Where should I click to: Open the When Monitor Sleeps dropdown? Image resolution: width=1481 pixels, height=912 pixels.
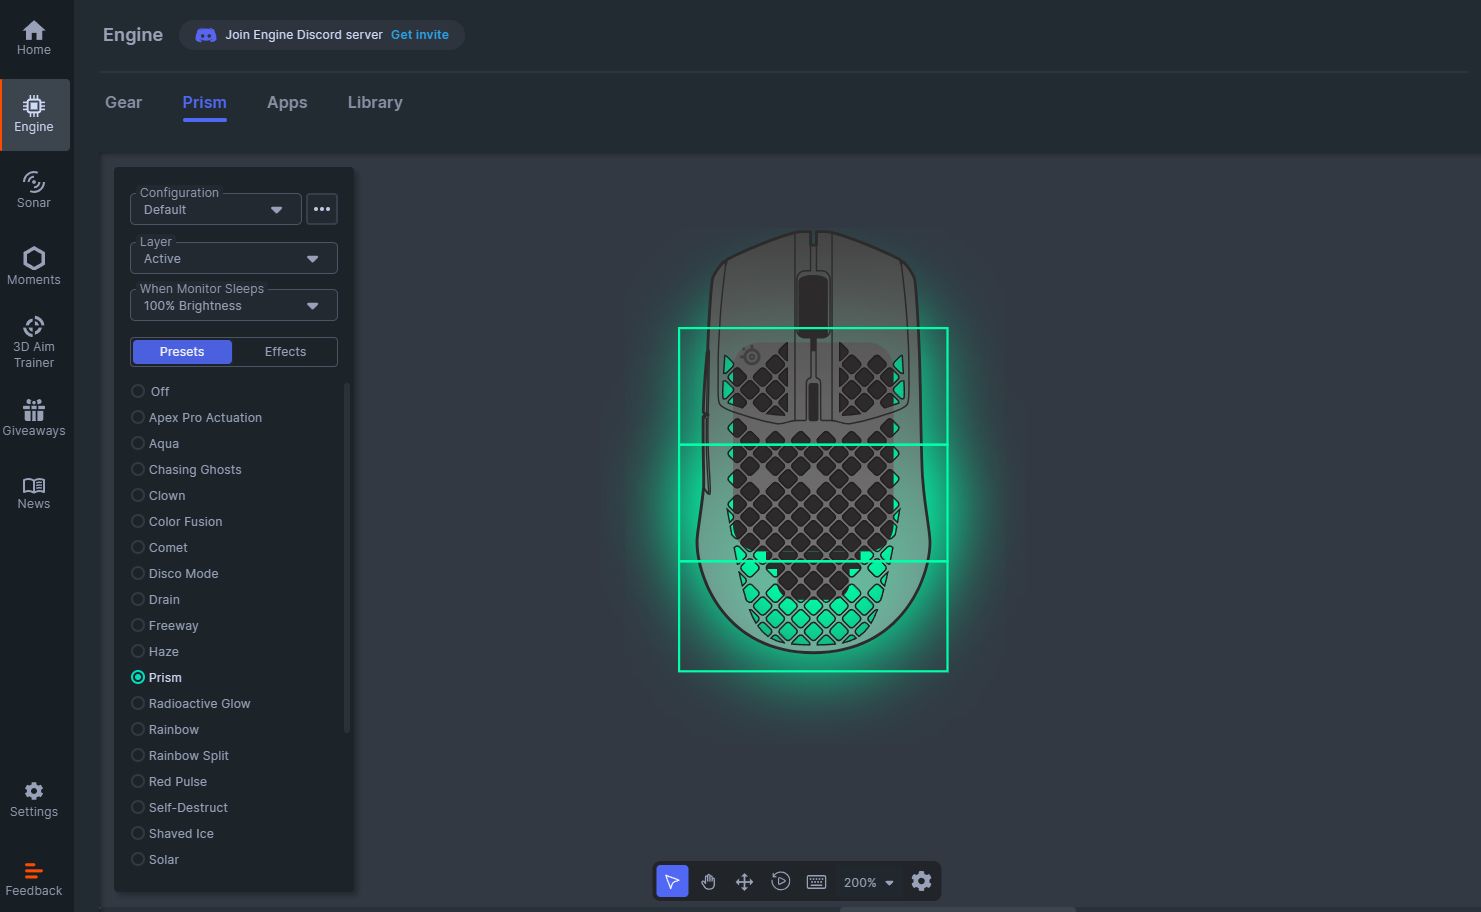click(x=234, y=305)
